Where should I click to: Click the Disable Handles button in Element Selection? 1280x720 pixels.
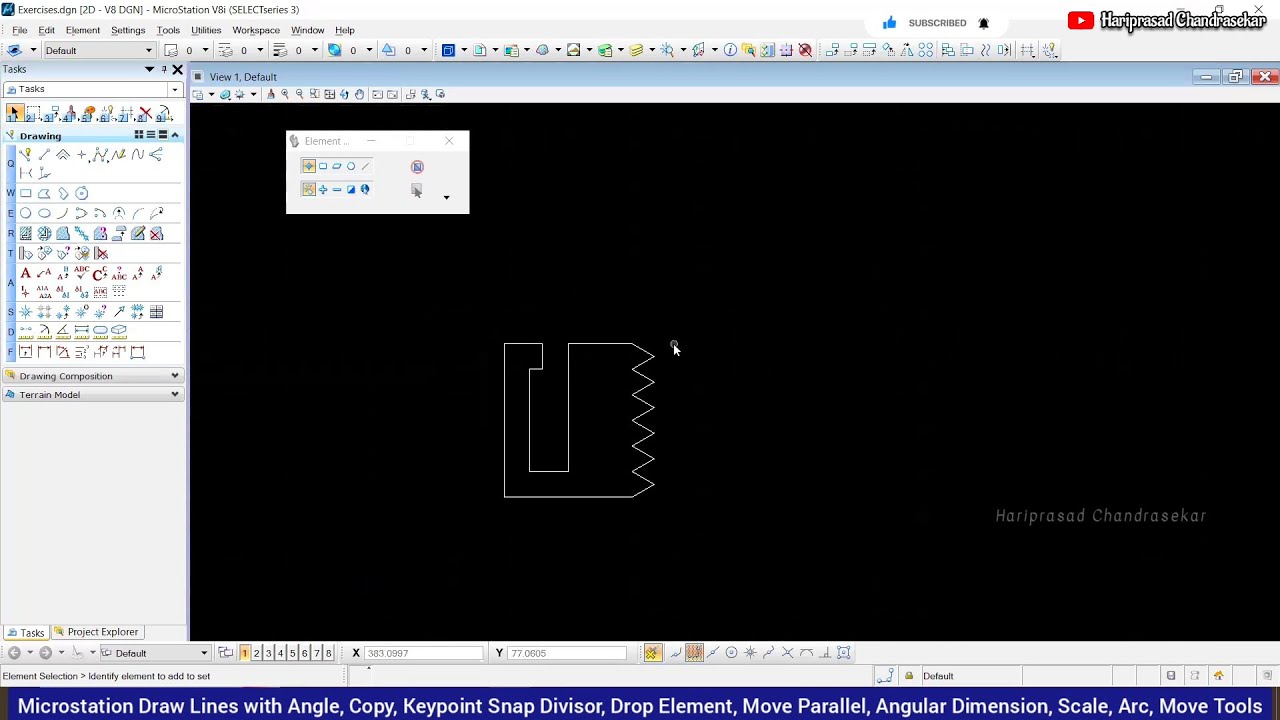417,166
